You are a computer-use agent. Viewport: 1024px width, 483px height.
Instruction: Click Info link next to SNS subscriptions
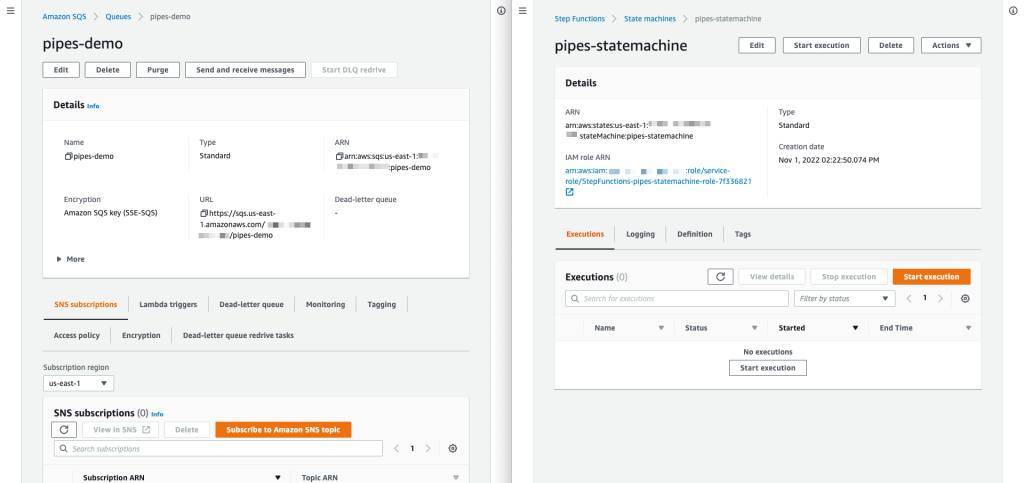point(157,414)
